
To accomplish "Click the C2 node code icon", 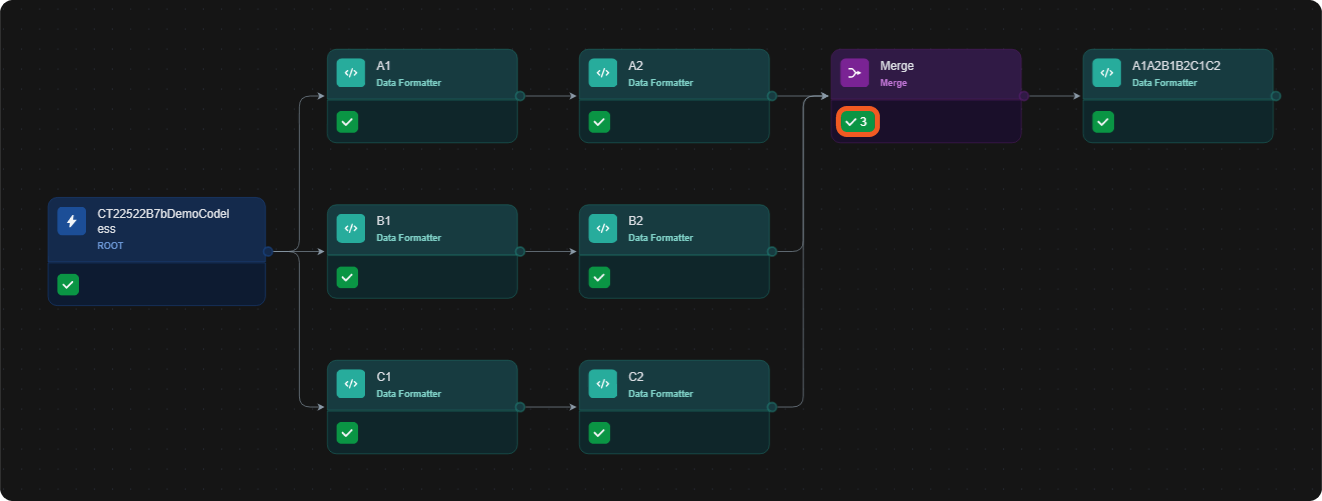I will pyautogui.click(x=603, y=384).
